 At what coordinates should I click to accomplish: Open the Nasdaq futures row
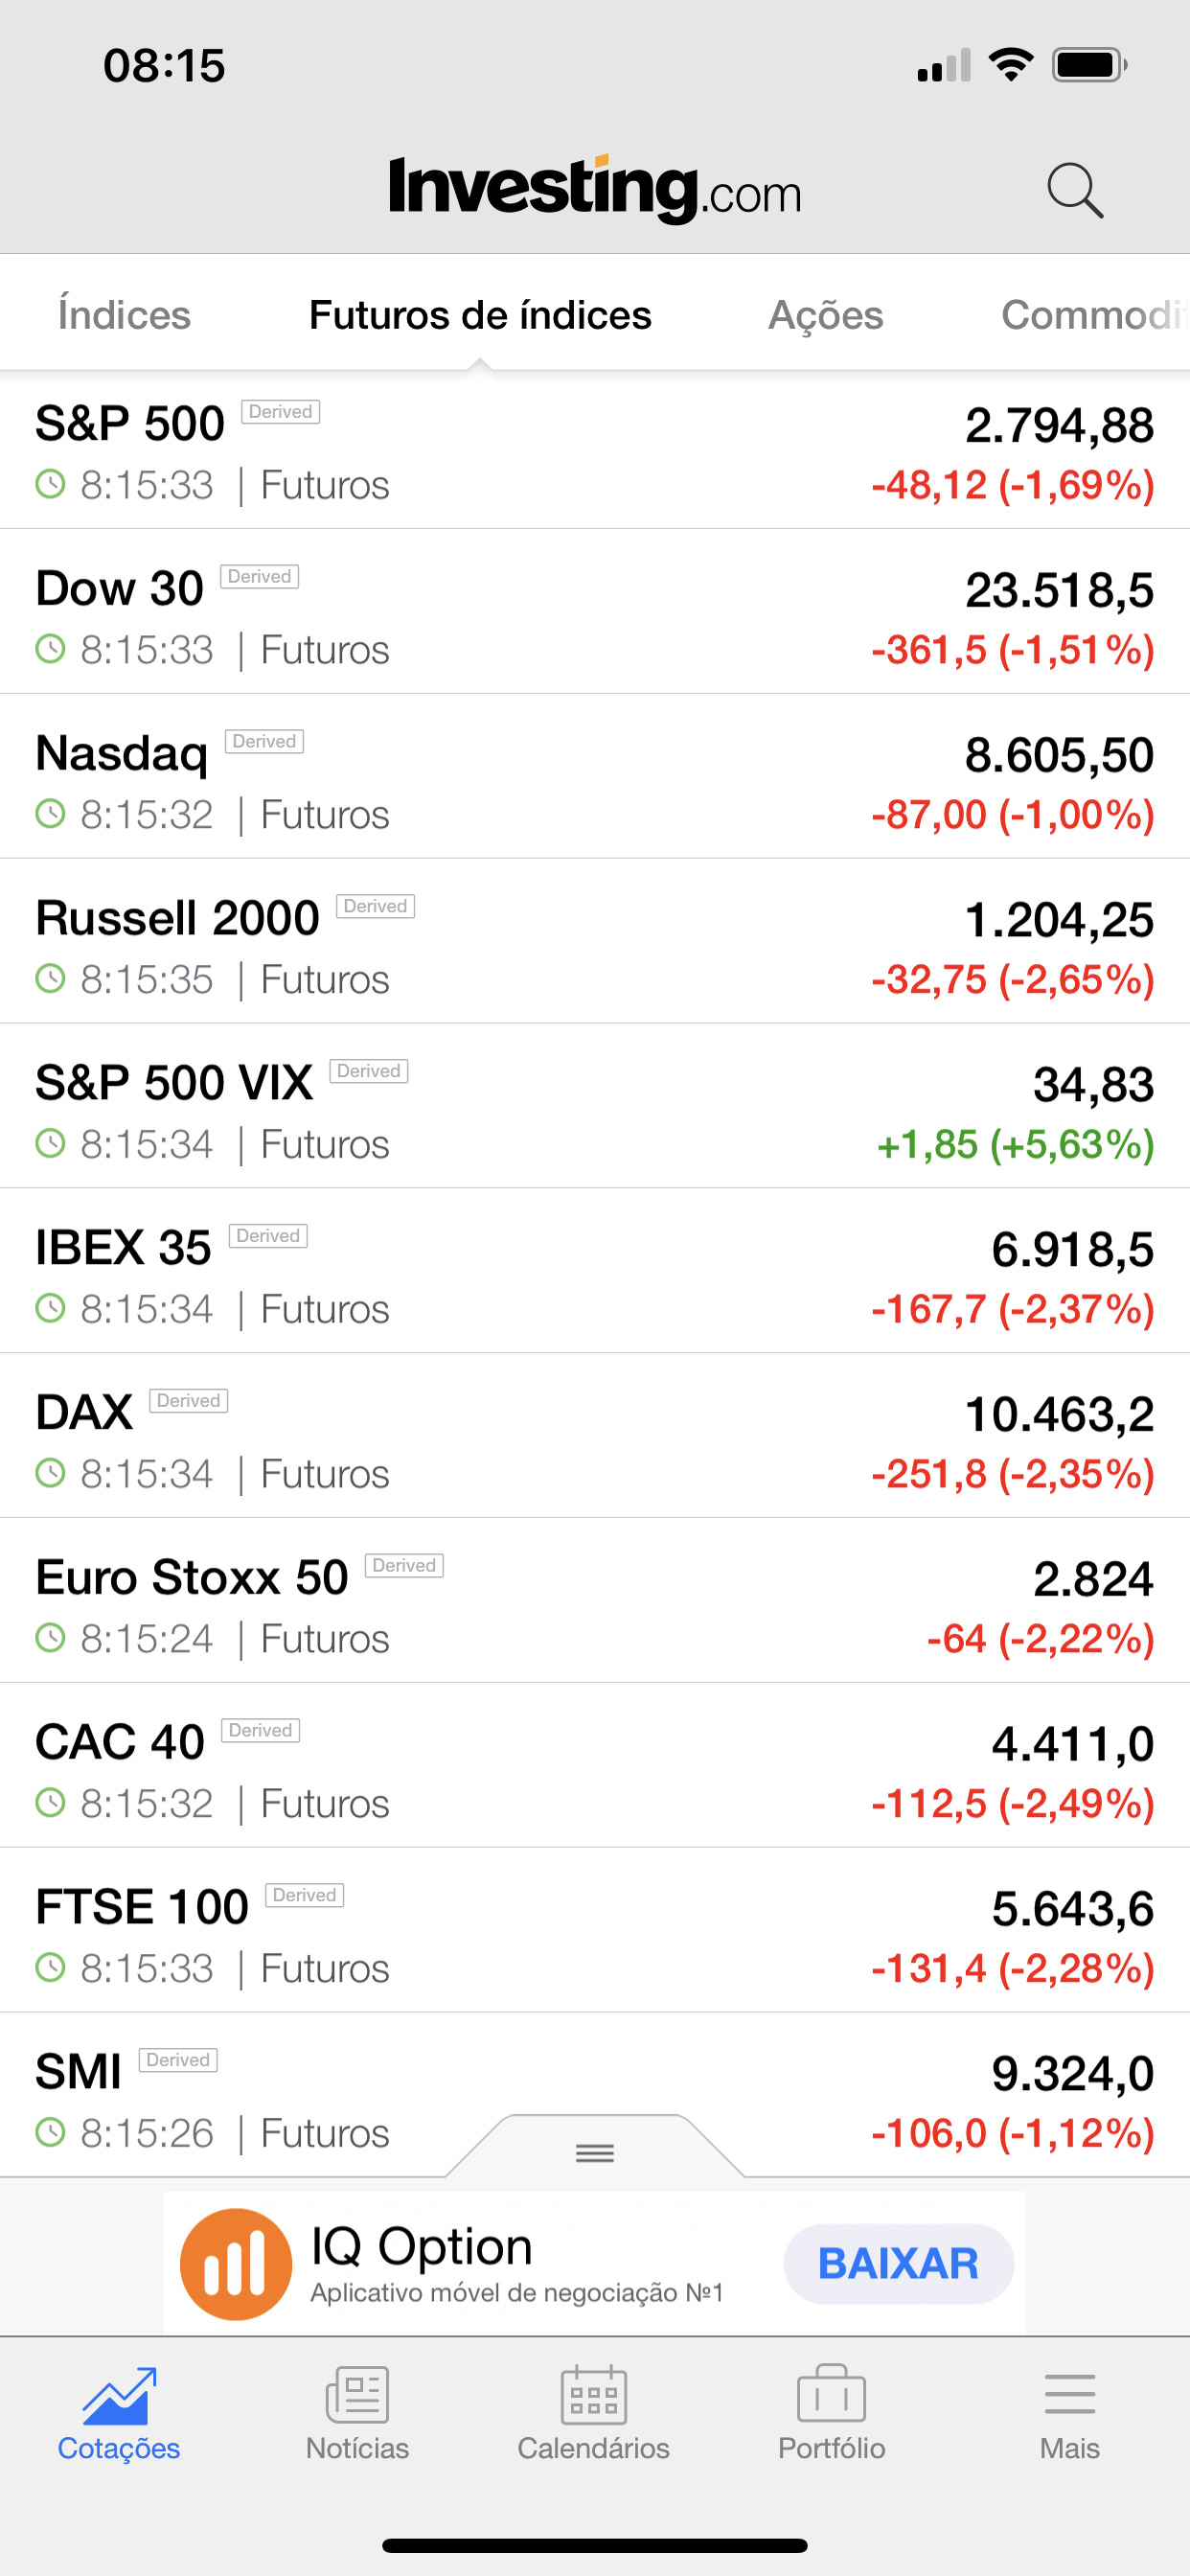click(x=595, y=776)
